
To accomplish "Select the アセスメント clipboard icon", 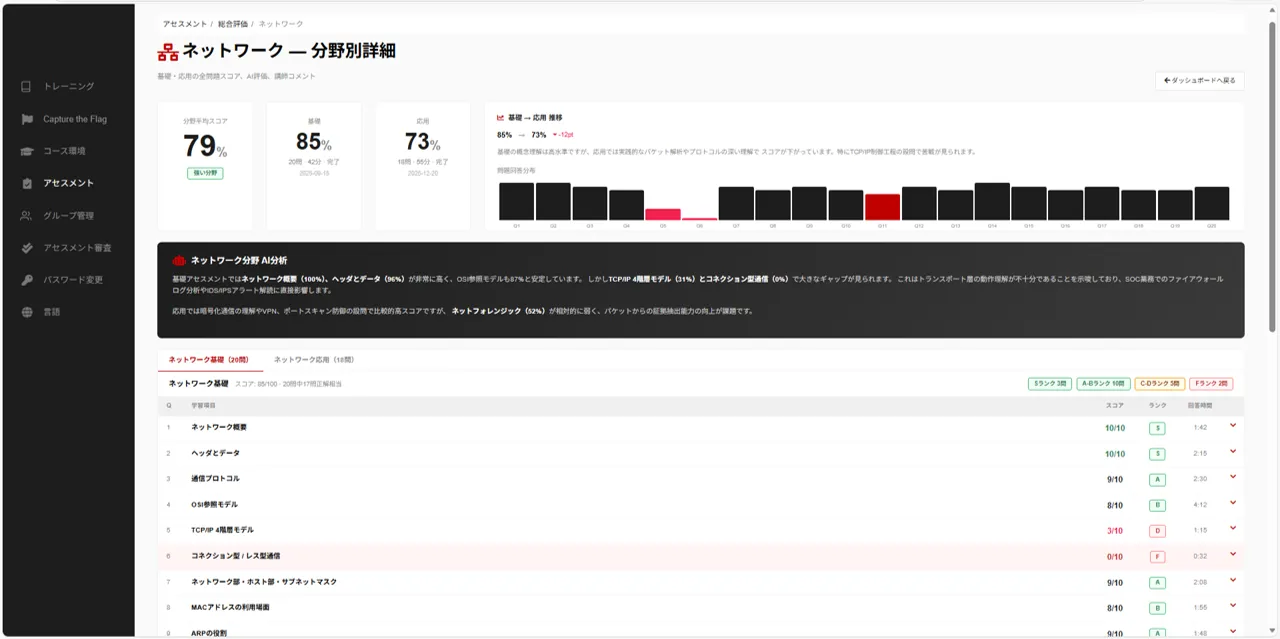I will tap(27, 183).
